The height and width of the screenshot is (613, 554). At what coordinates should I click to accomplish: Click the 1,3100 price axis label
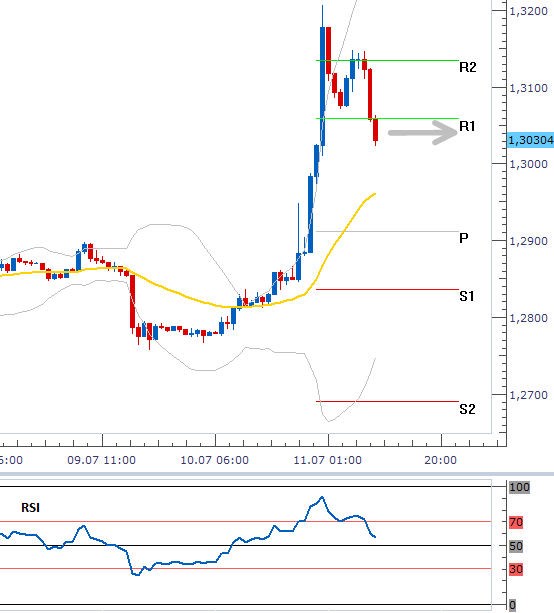pos(529,88)
